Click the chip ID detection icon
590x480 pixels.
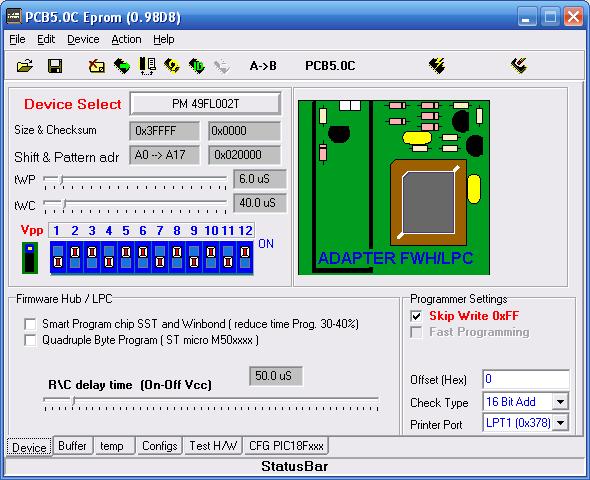pos(147,66)
